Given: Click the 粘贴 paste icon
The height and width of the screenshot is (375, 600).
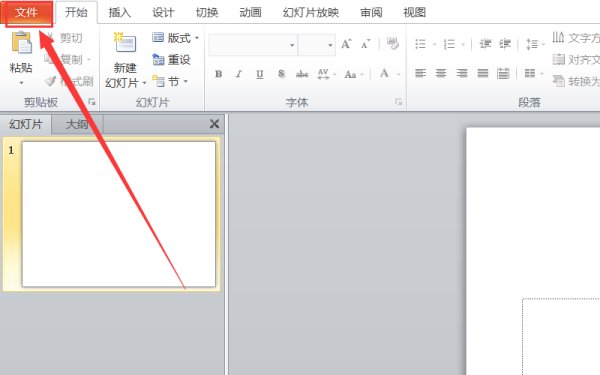Looking at the screenshot, I should pos(21,43).
